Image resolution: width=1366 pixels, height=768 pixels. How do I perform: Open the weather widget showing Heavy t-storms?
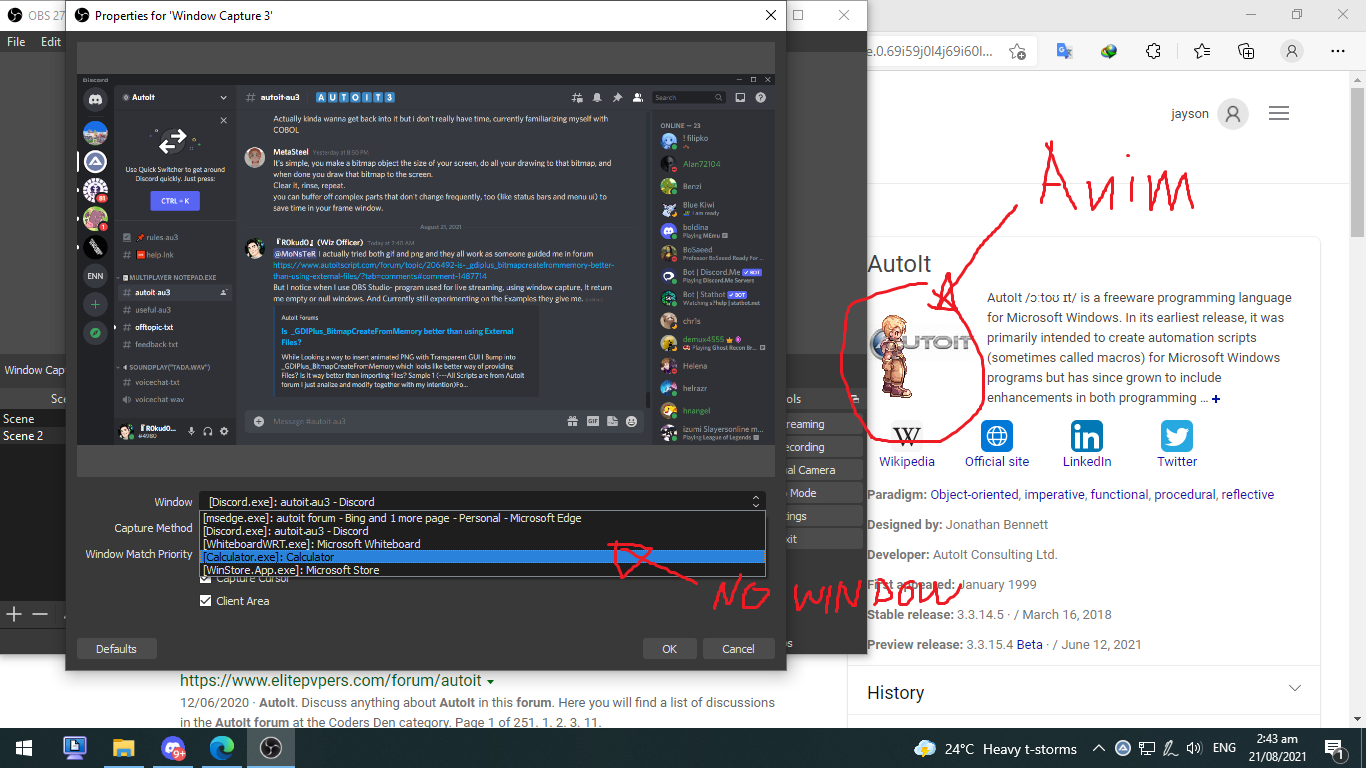(996, 748)
